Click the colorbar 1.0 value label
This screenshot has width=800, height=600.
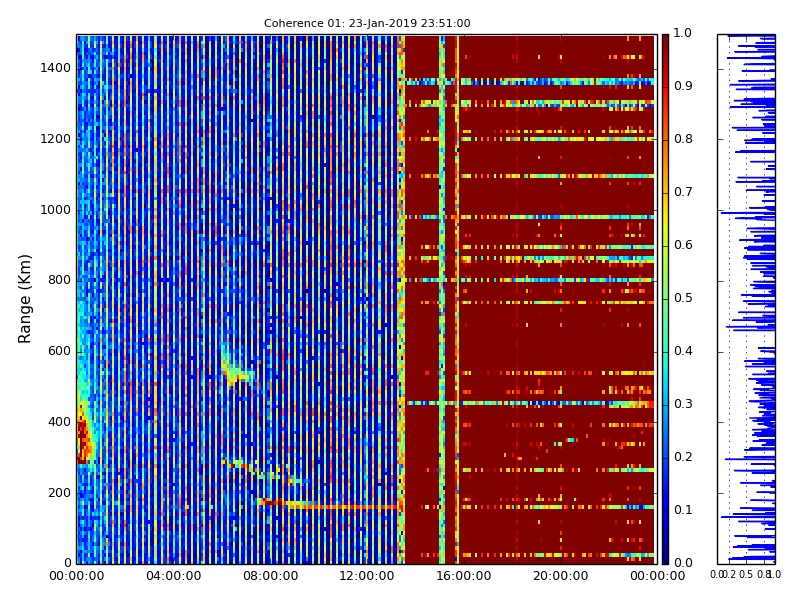coord(683,33)
